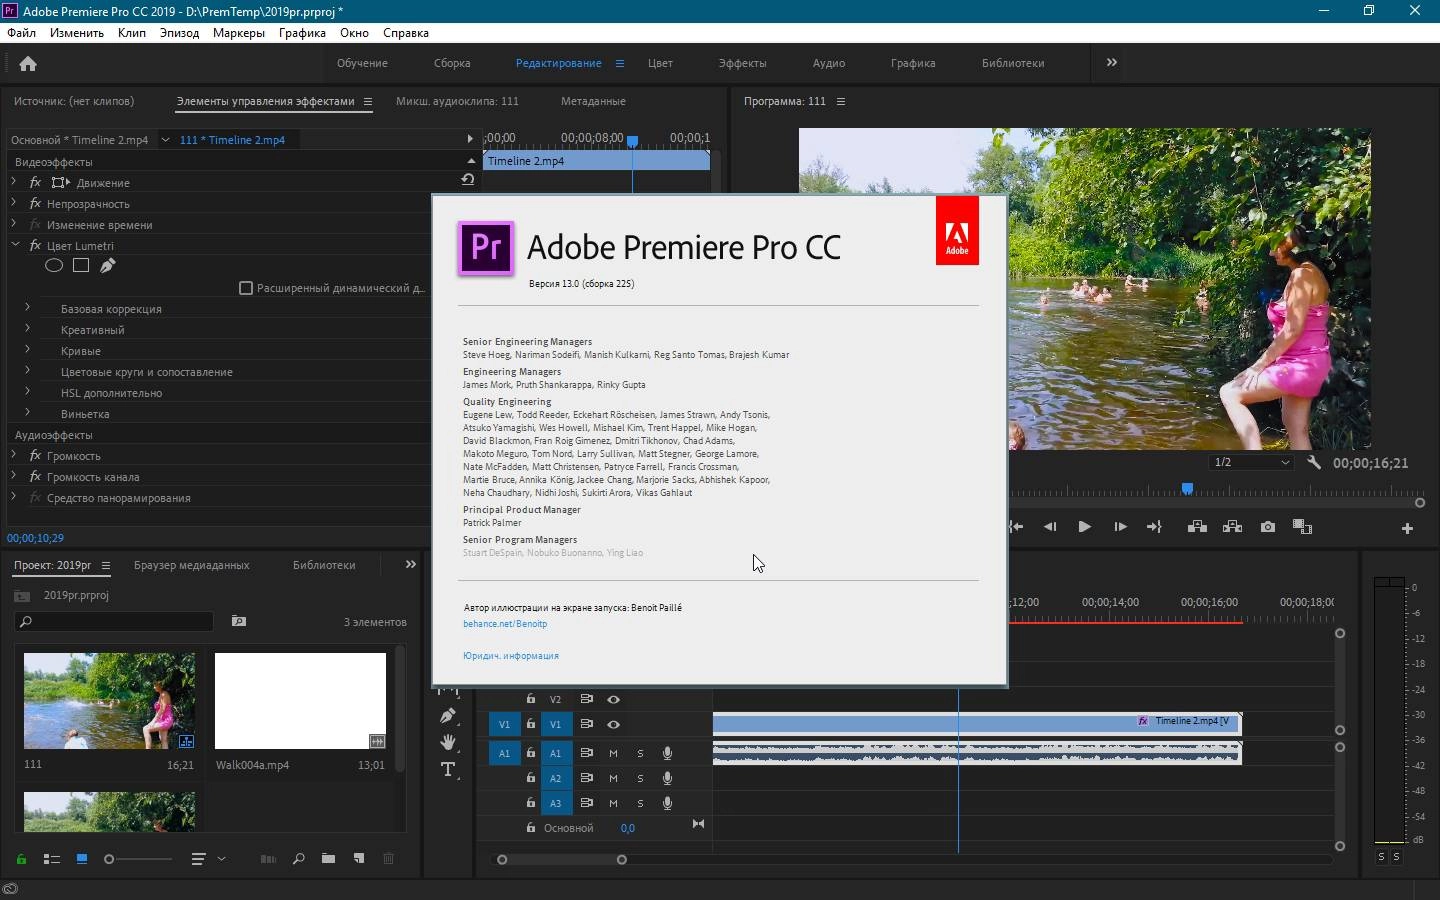Open the Метаданные panel tab
1440x900 pixels.
click(593, 101)
